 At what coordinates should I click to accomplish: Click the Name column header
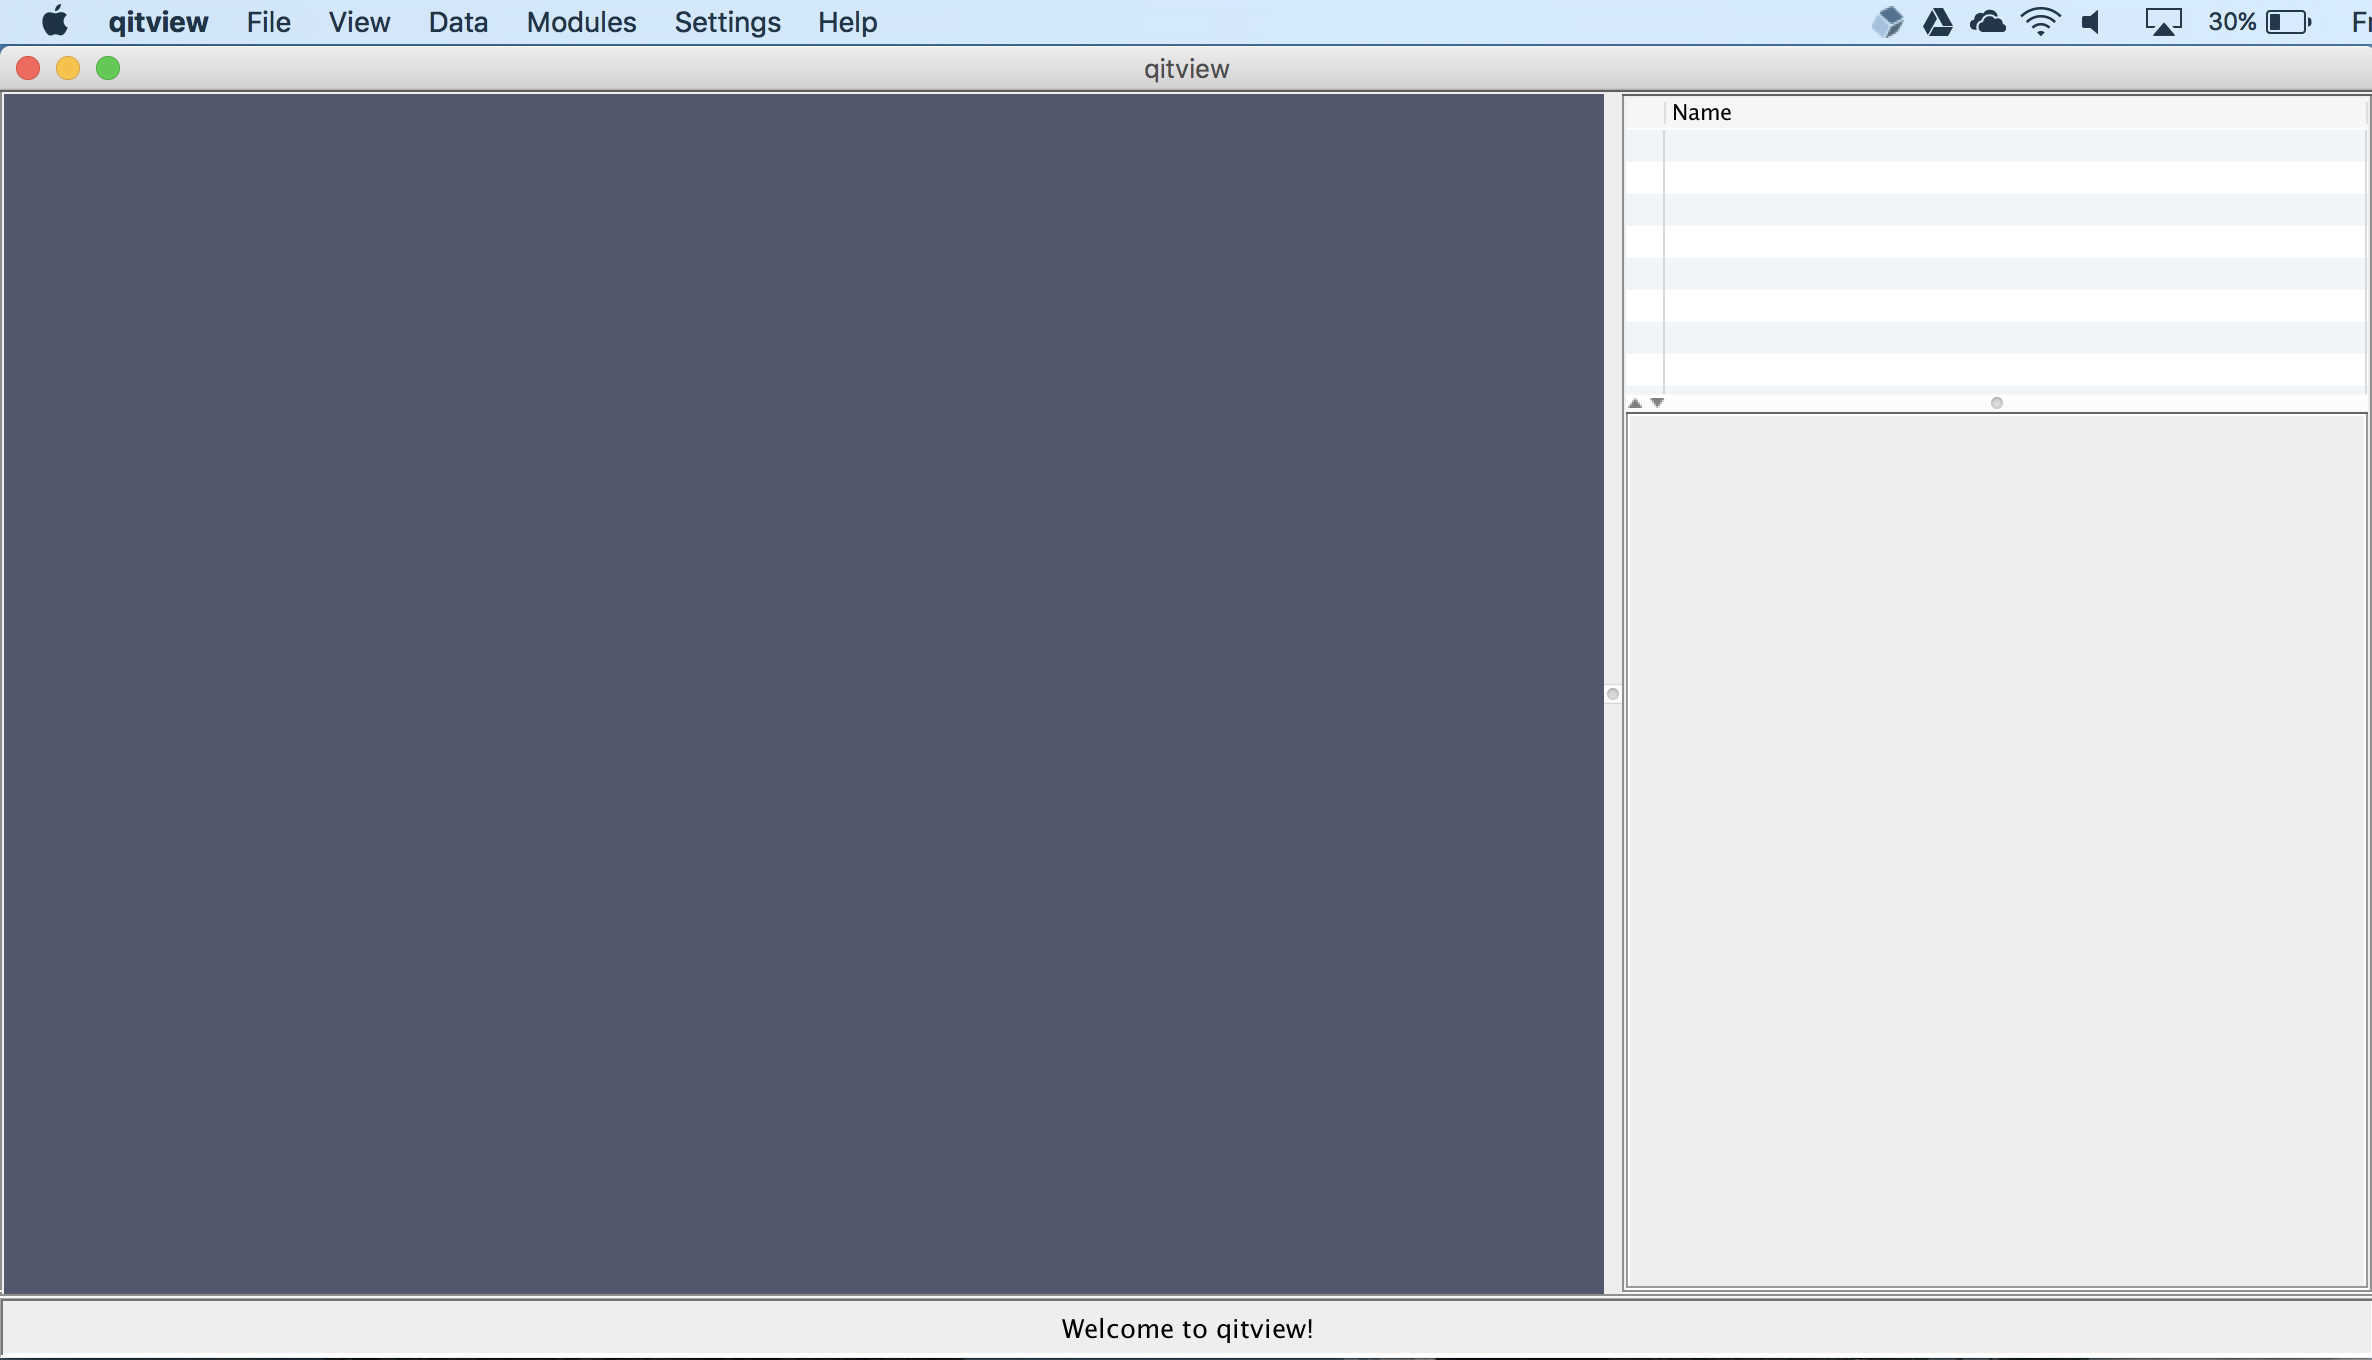(1701, 113)
